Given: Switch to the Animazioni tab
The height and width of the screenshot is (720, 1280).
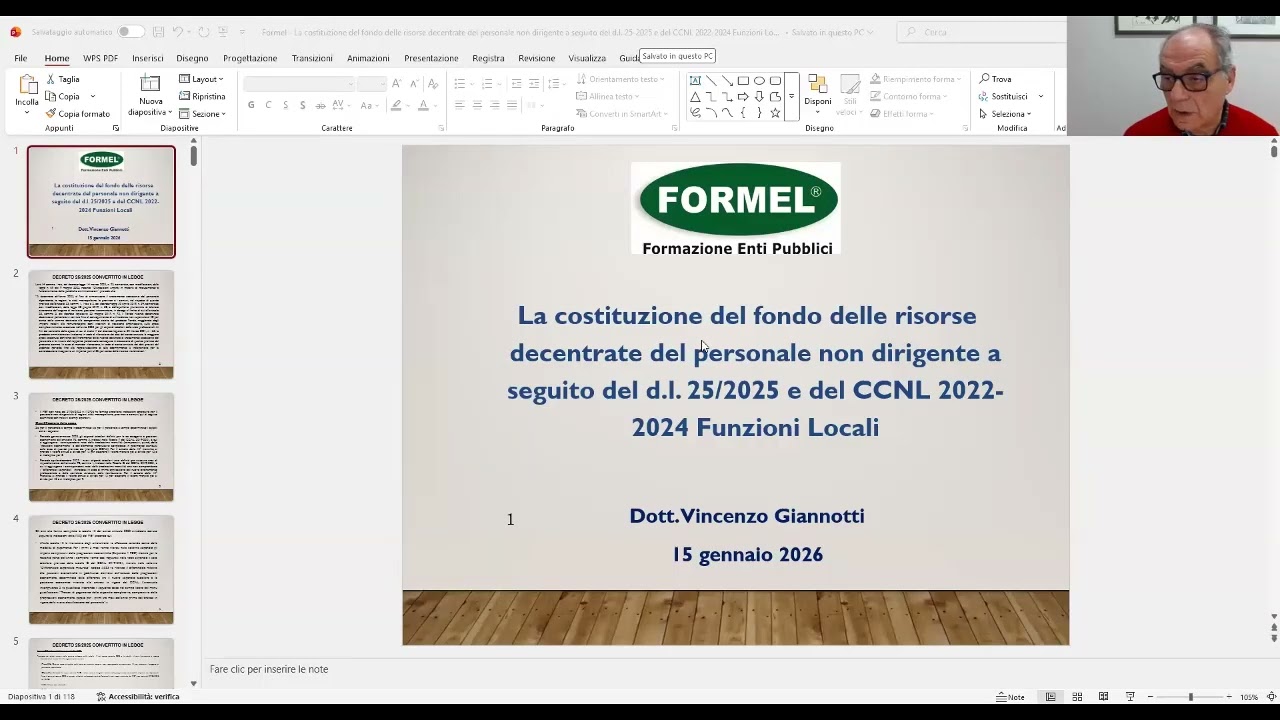Looking at the screenshot, I should point(368,58).
